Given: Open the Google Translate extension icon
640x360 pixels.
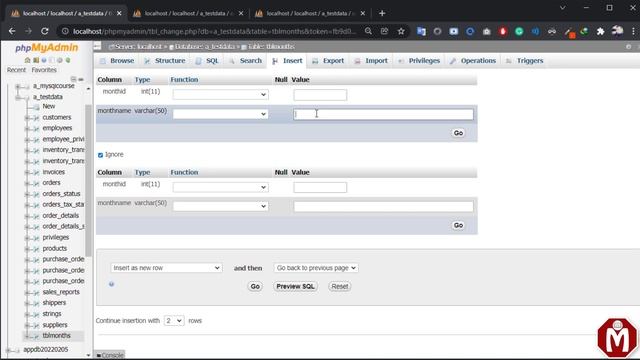Looking at the screenshot, I should click(421, 31).
